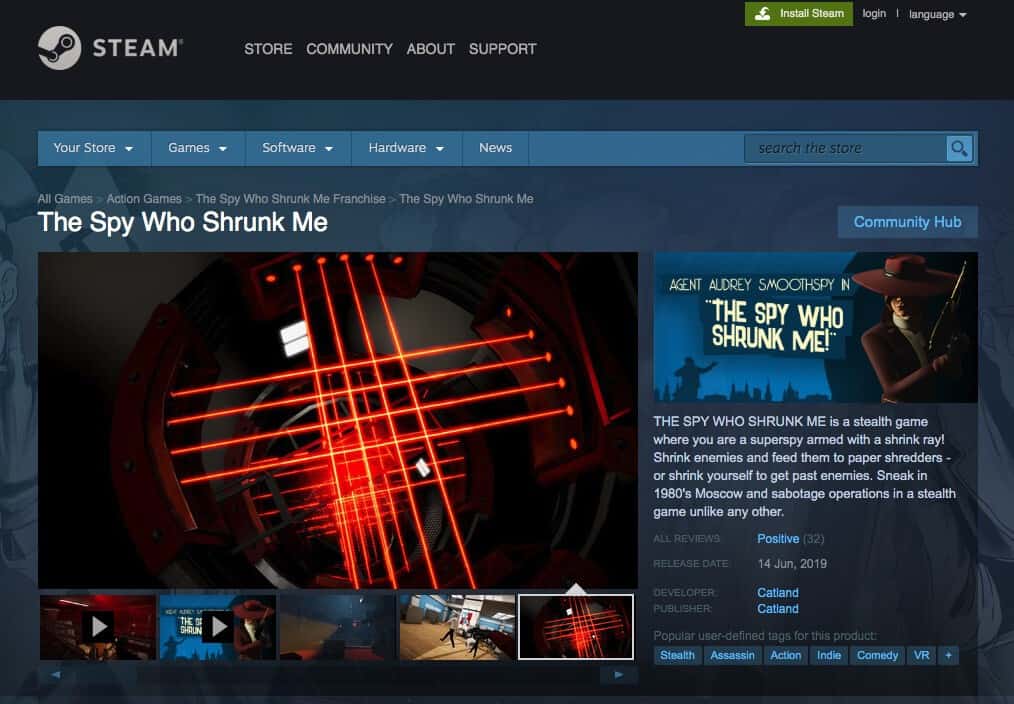Image resolution: width=1014 pixels, height=704 pixels.
Task: Expand the Games dropdown menu
Action: [x=198, y=148]
